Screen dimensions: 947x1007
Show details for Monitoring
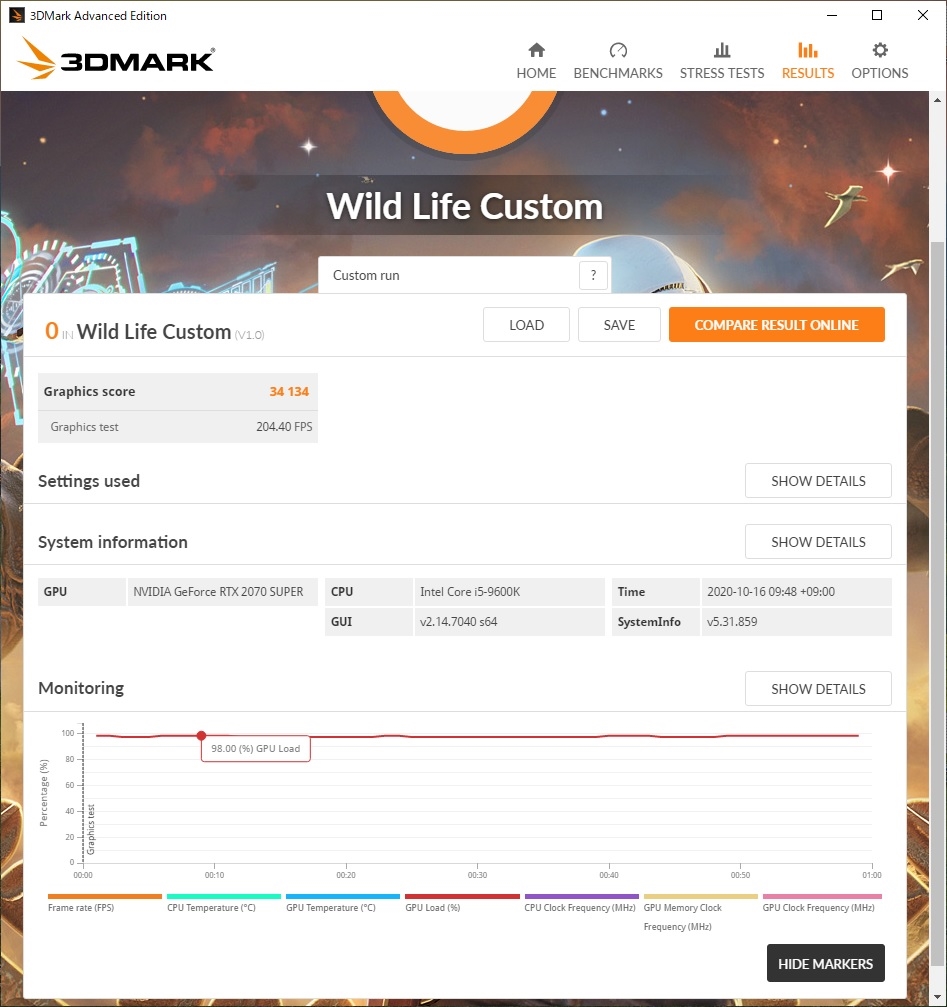point(818,689)
